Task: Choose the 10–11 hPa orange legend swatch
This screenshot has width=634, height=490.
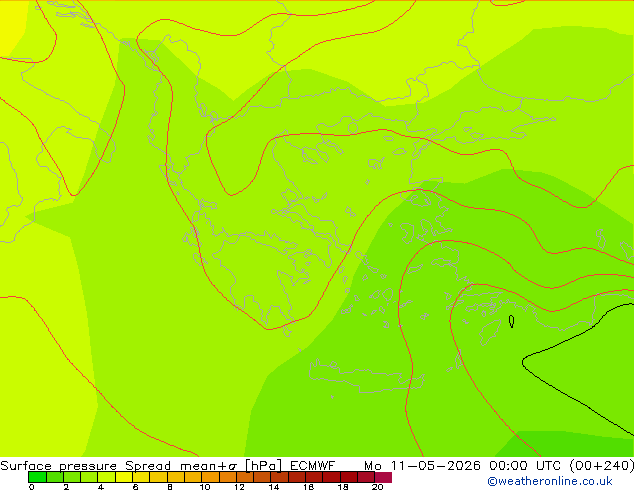Action: [210, 477]
